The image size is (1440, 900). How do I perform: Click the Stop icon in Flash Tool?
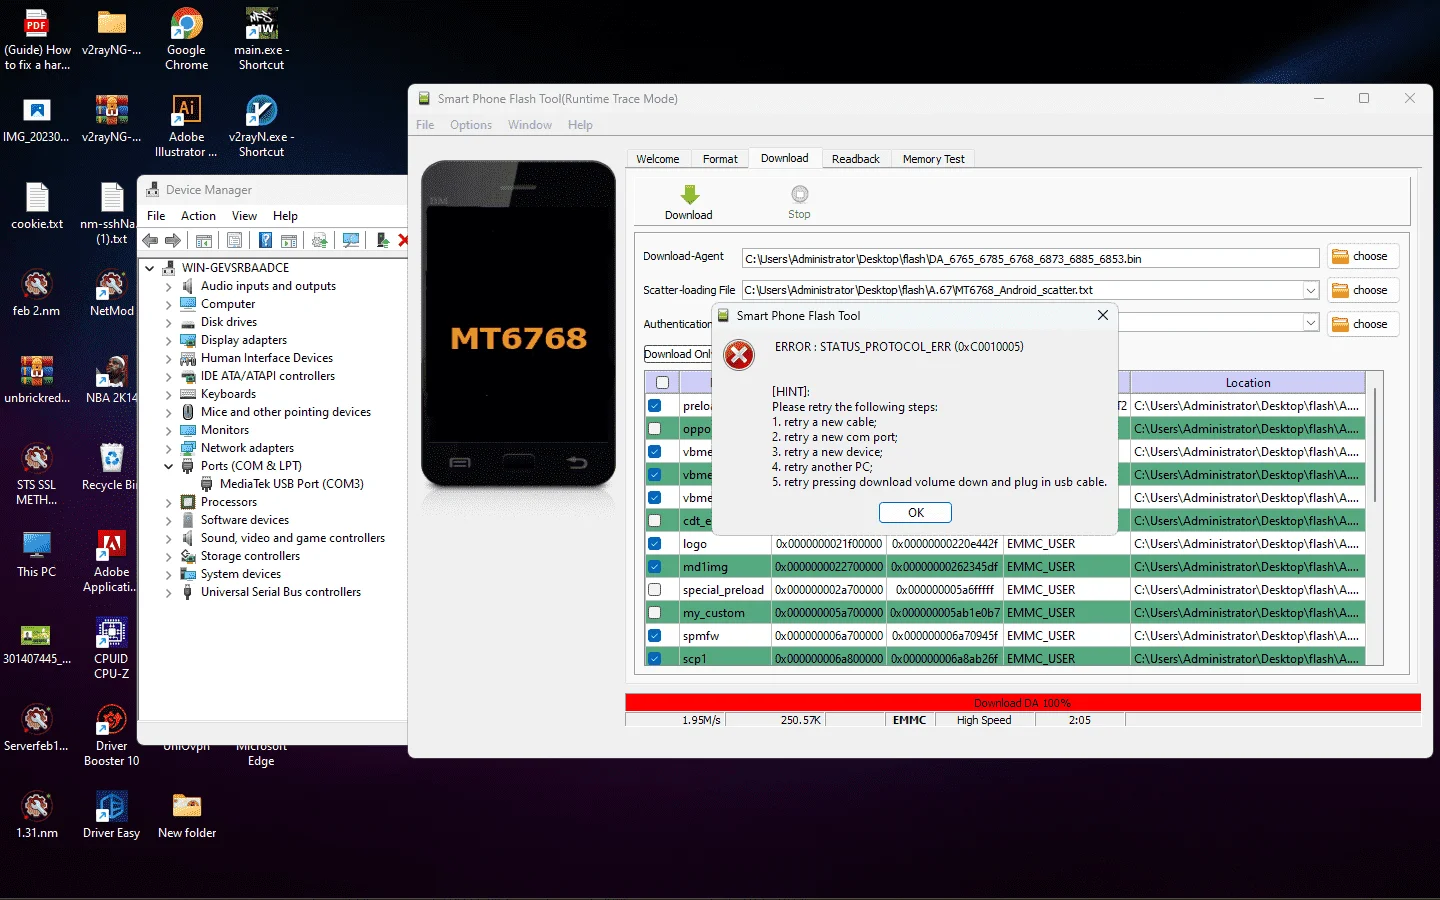click(x=799, y=194)
